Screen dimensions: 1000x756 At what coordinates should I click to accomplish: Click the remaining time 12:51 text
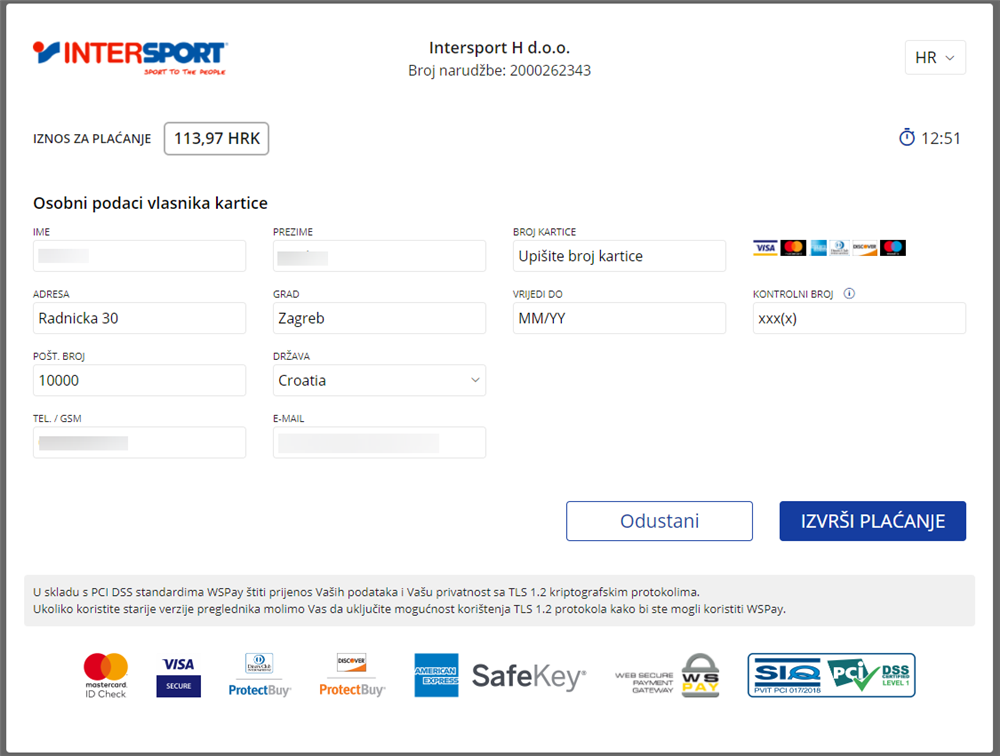pyautogui.click(x=941, y=138)
